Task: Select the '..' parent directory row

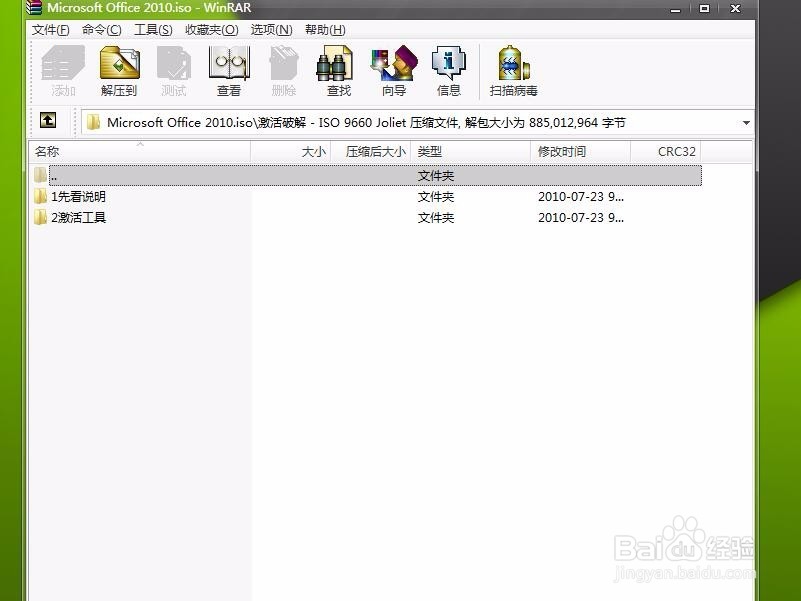Action: 375,175
